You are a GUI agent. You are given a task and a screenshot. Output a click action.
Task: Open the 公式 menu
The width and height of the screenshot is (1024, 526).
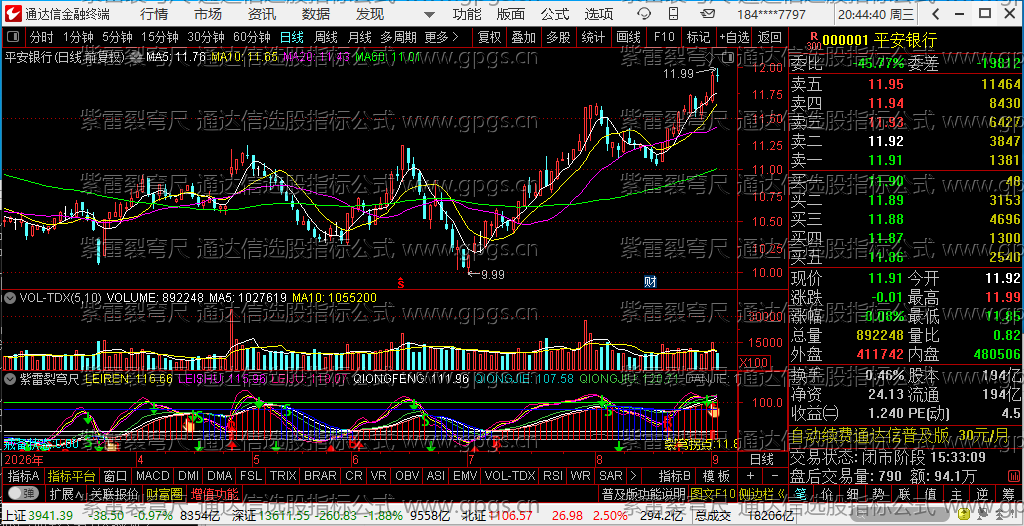point(554,14)
